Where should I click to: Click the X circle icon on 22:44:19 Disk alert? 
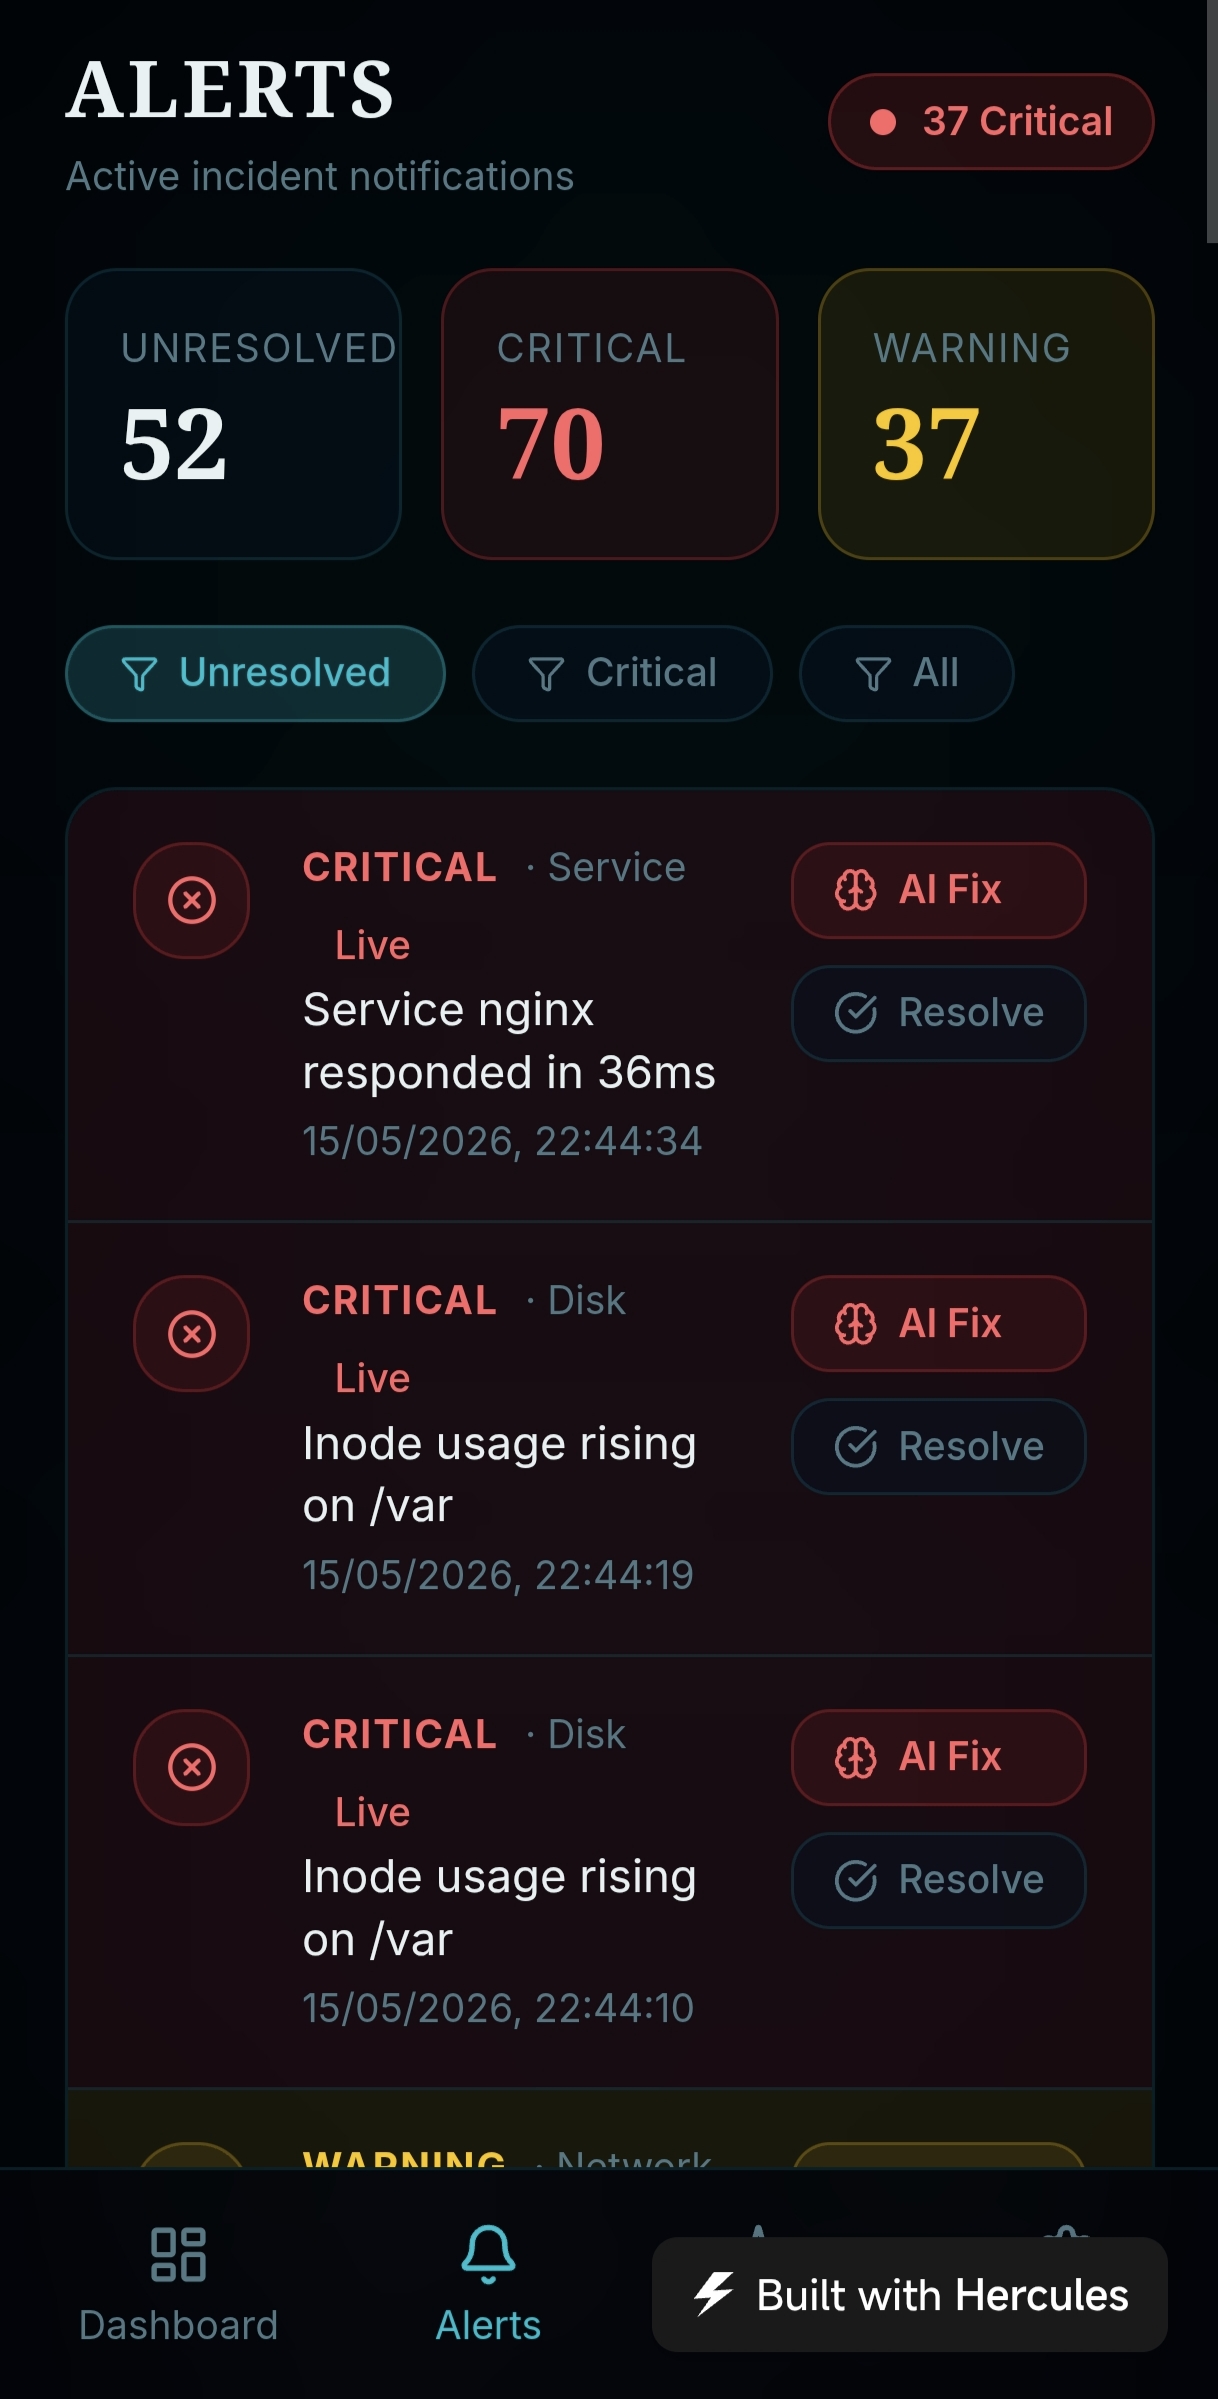pos(191,1333)
